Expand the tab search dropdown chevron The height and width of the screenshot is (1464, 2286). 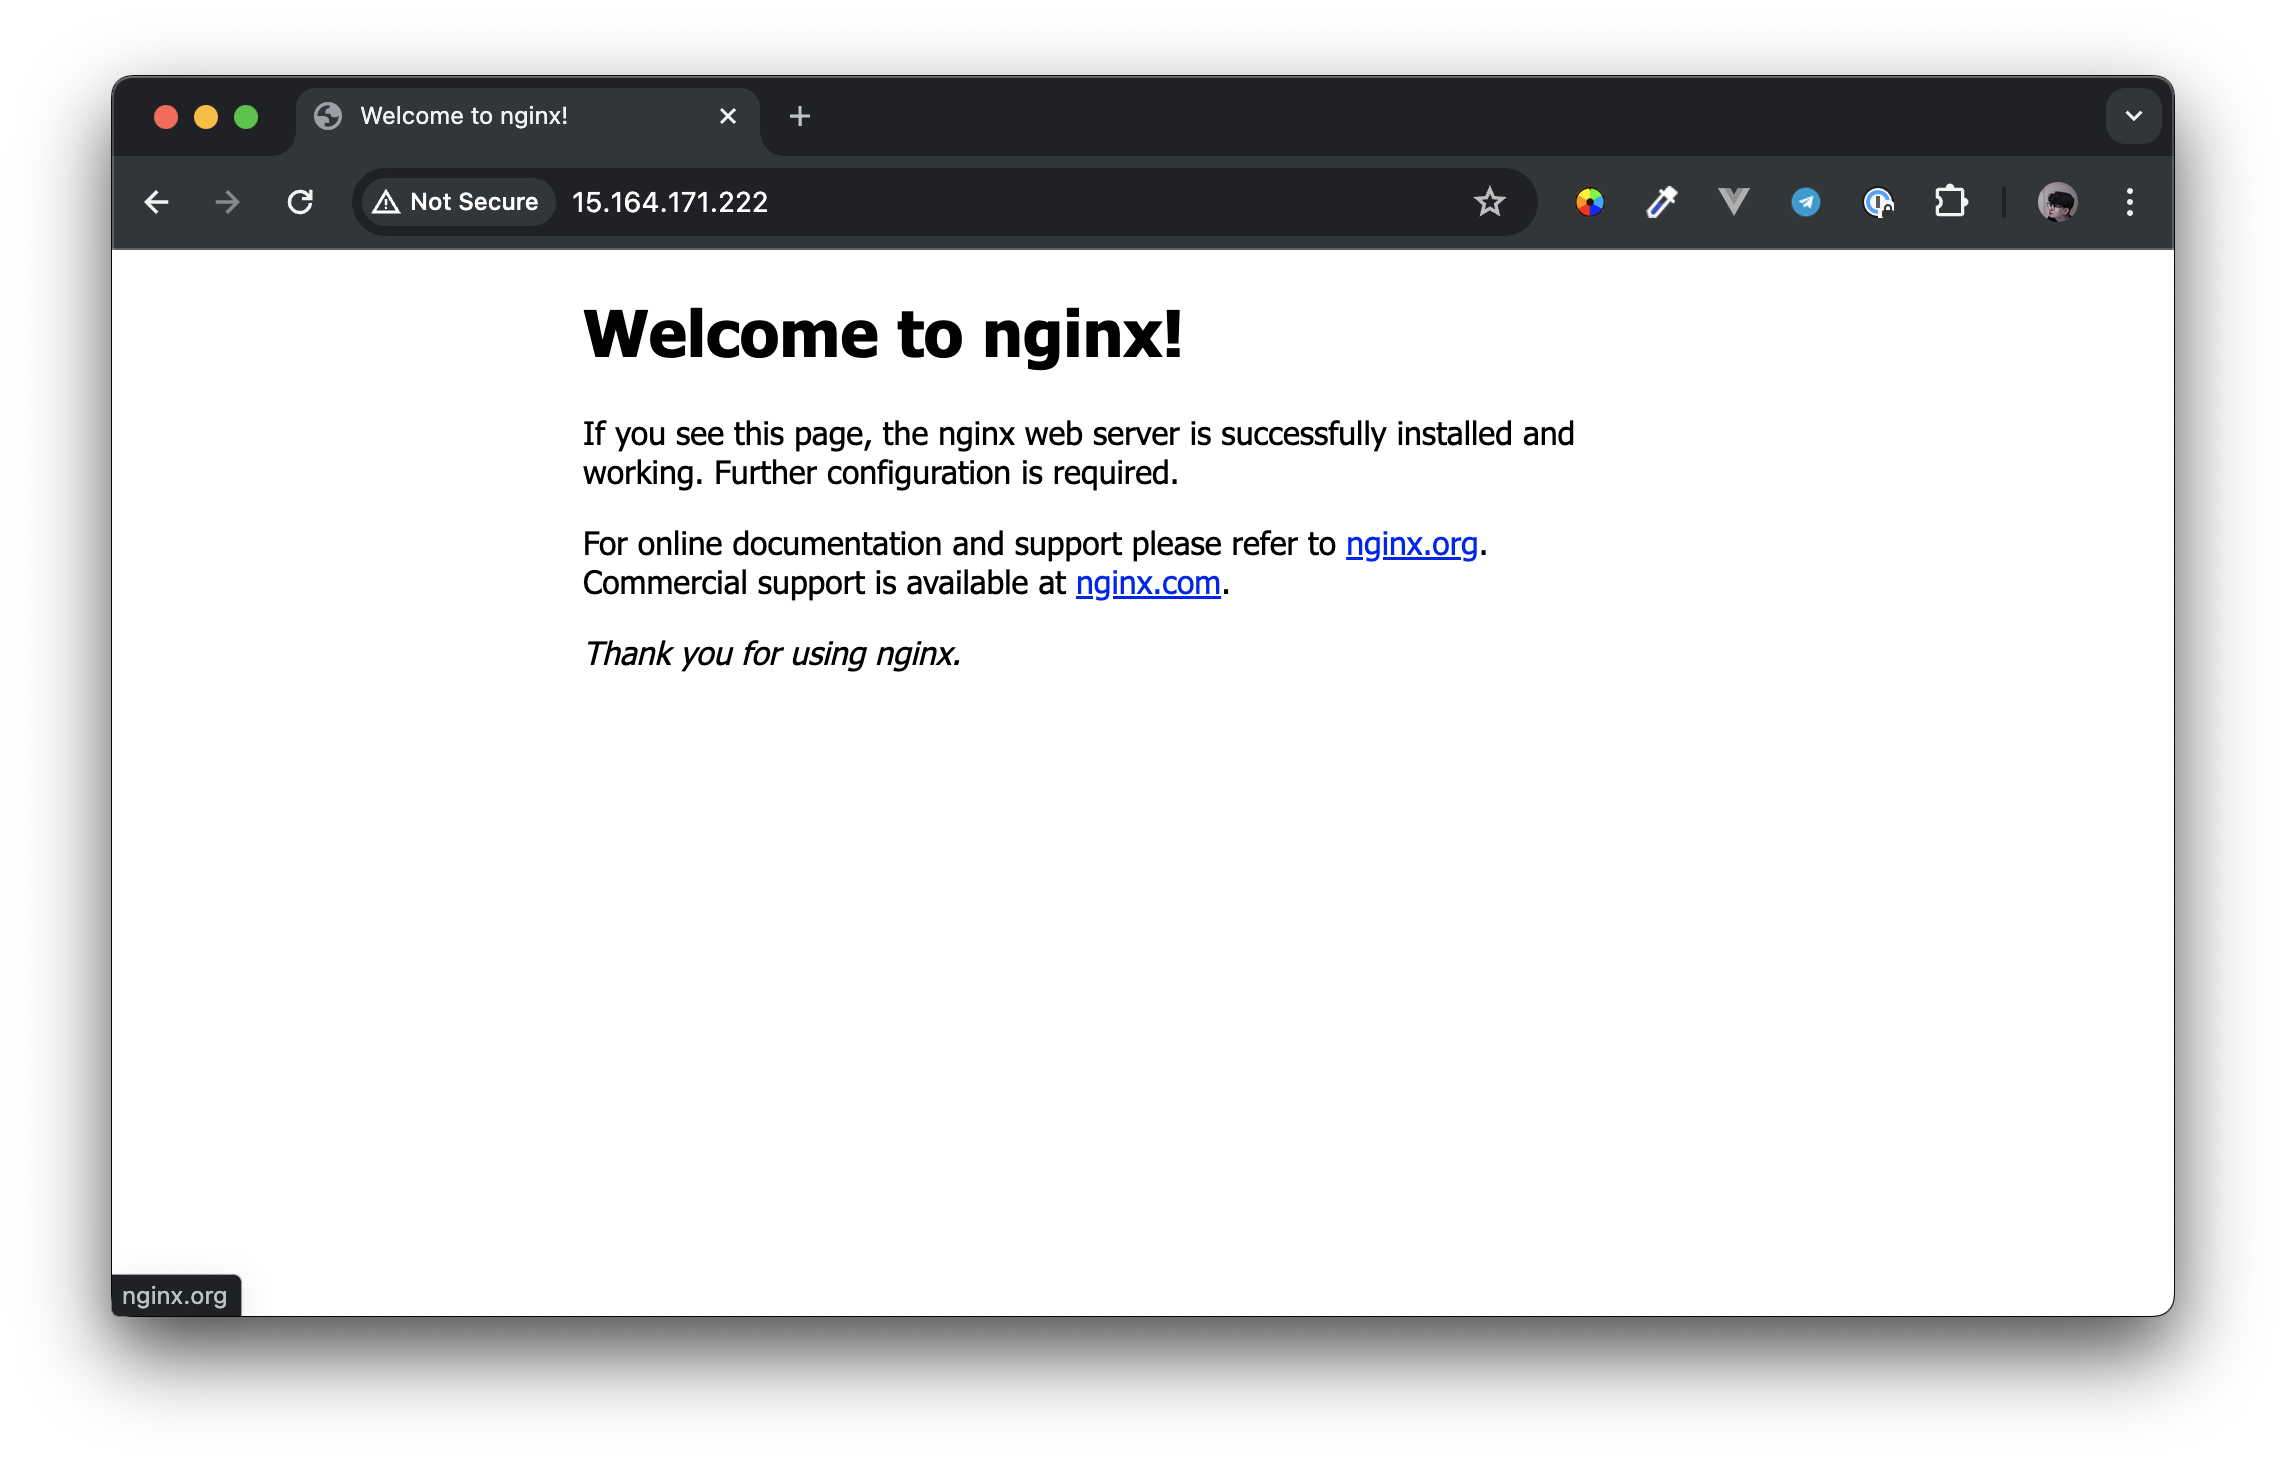tap(2133, 116)
